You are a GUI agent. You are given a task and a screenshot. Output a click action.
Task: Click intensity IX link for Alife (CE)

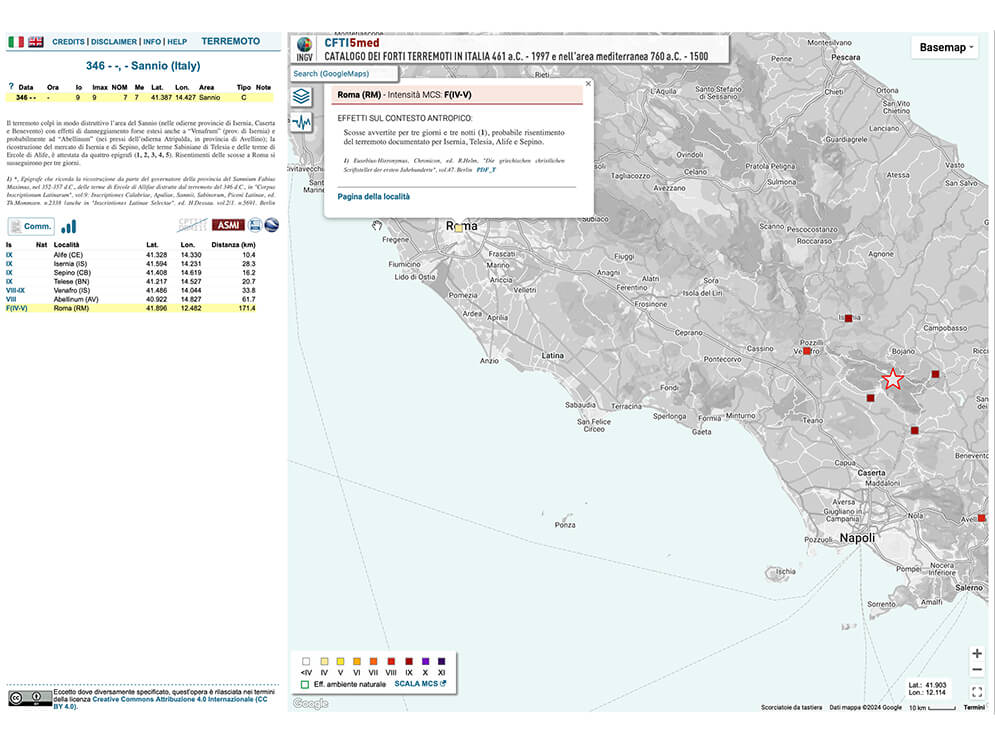coord(9,255)
